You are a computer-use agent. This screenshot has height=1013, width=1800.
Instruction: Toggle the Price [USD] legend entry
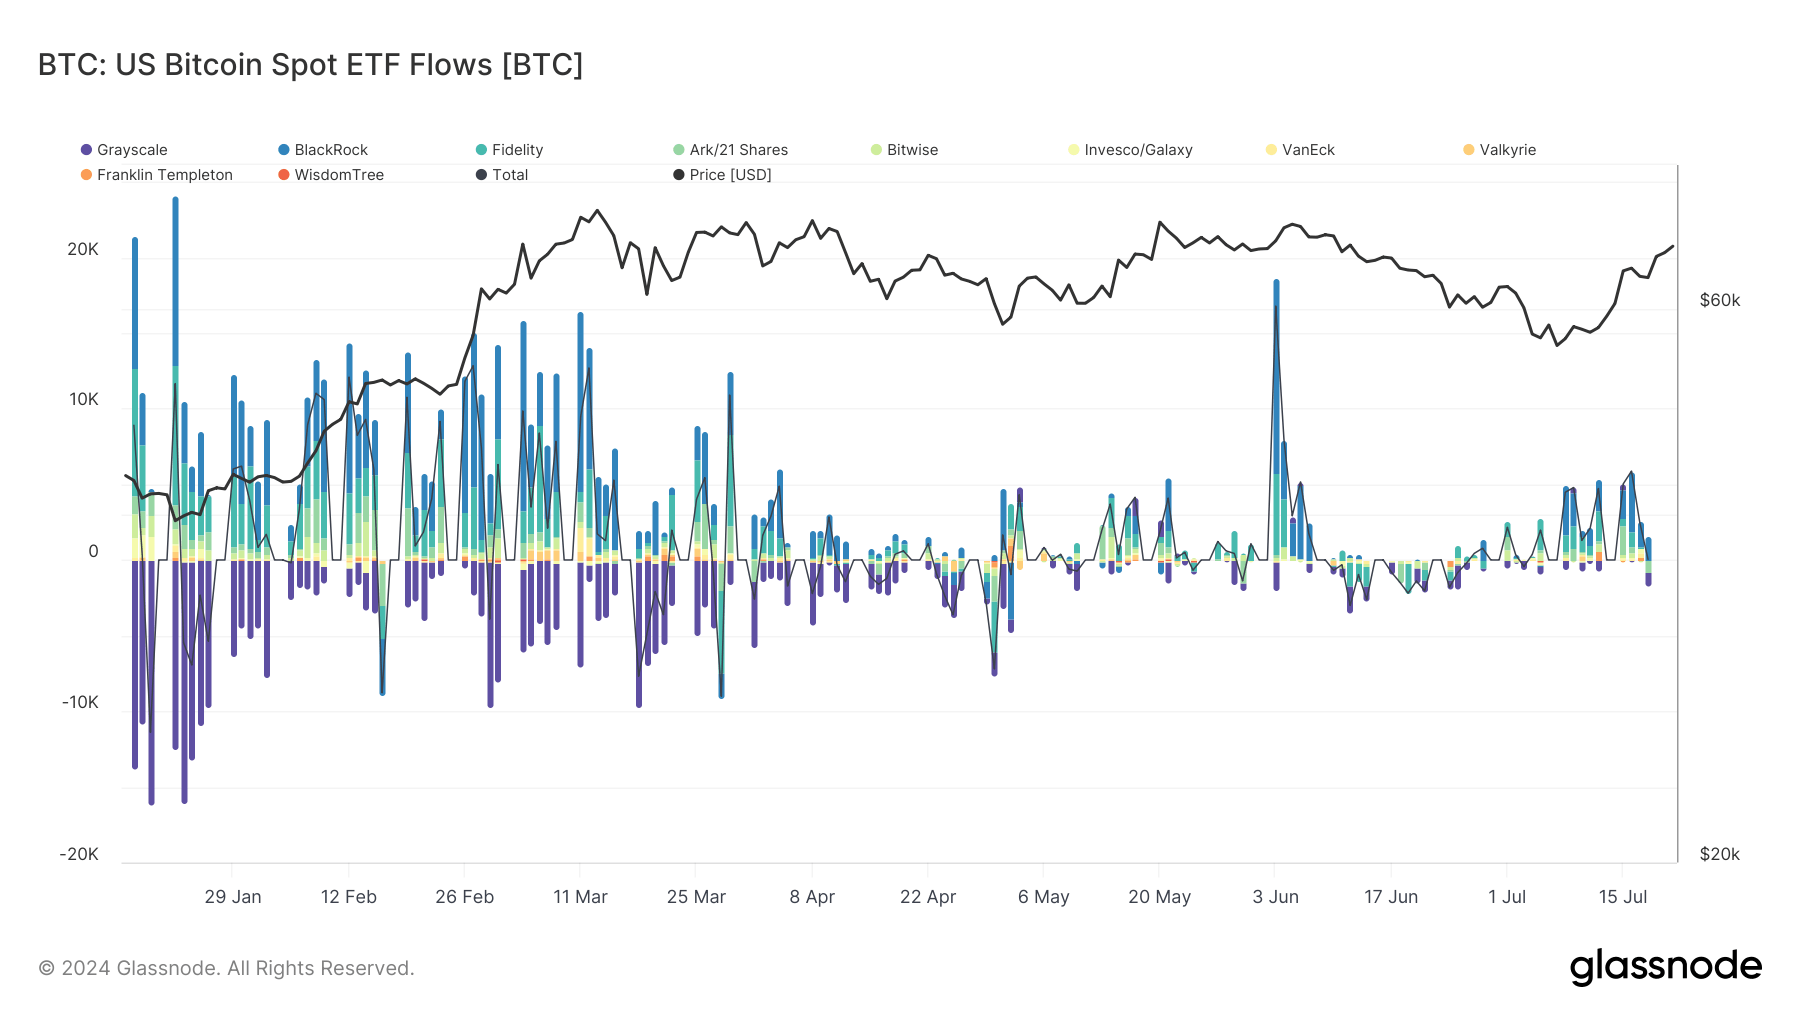tap(722, 175)
